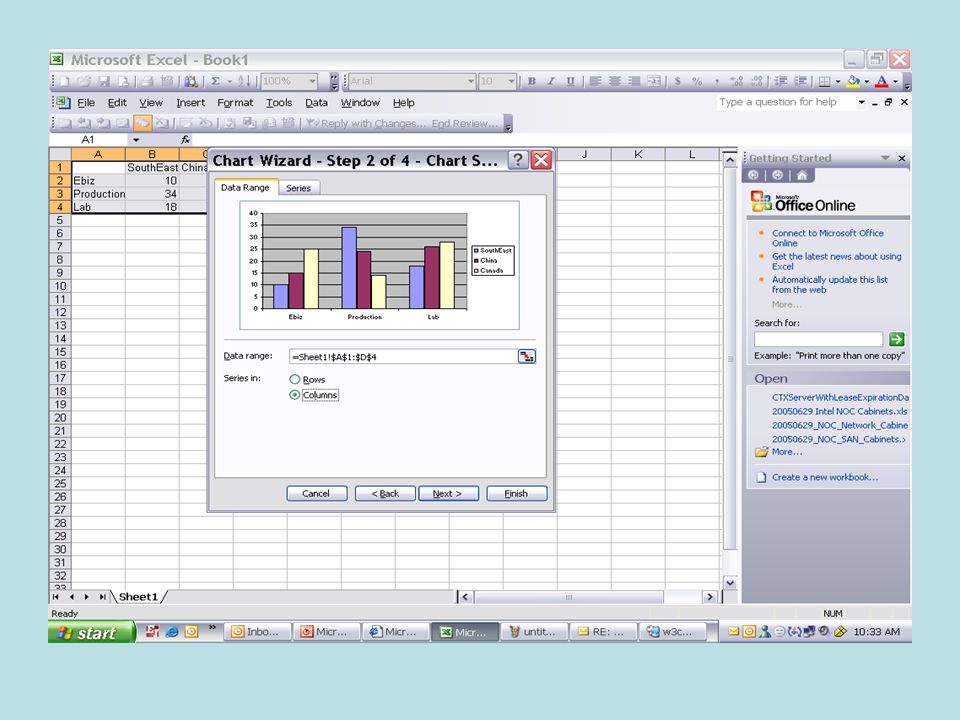
Task: Open the File menu
Action: tap(86, 103)
